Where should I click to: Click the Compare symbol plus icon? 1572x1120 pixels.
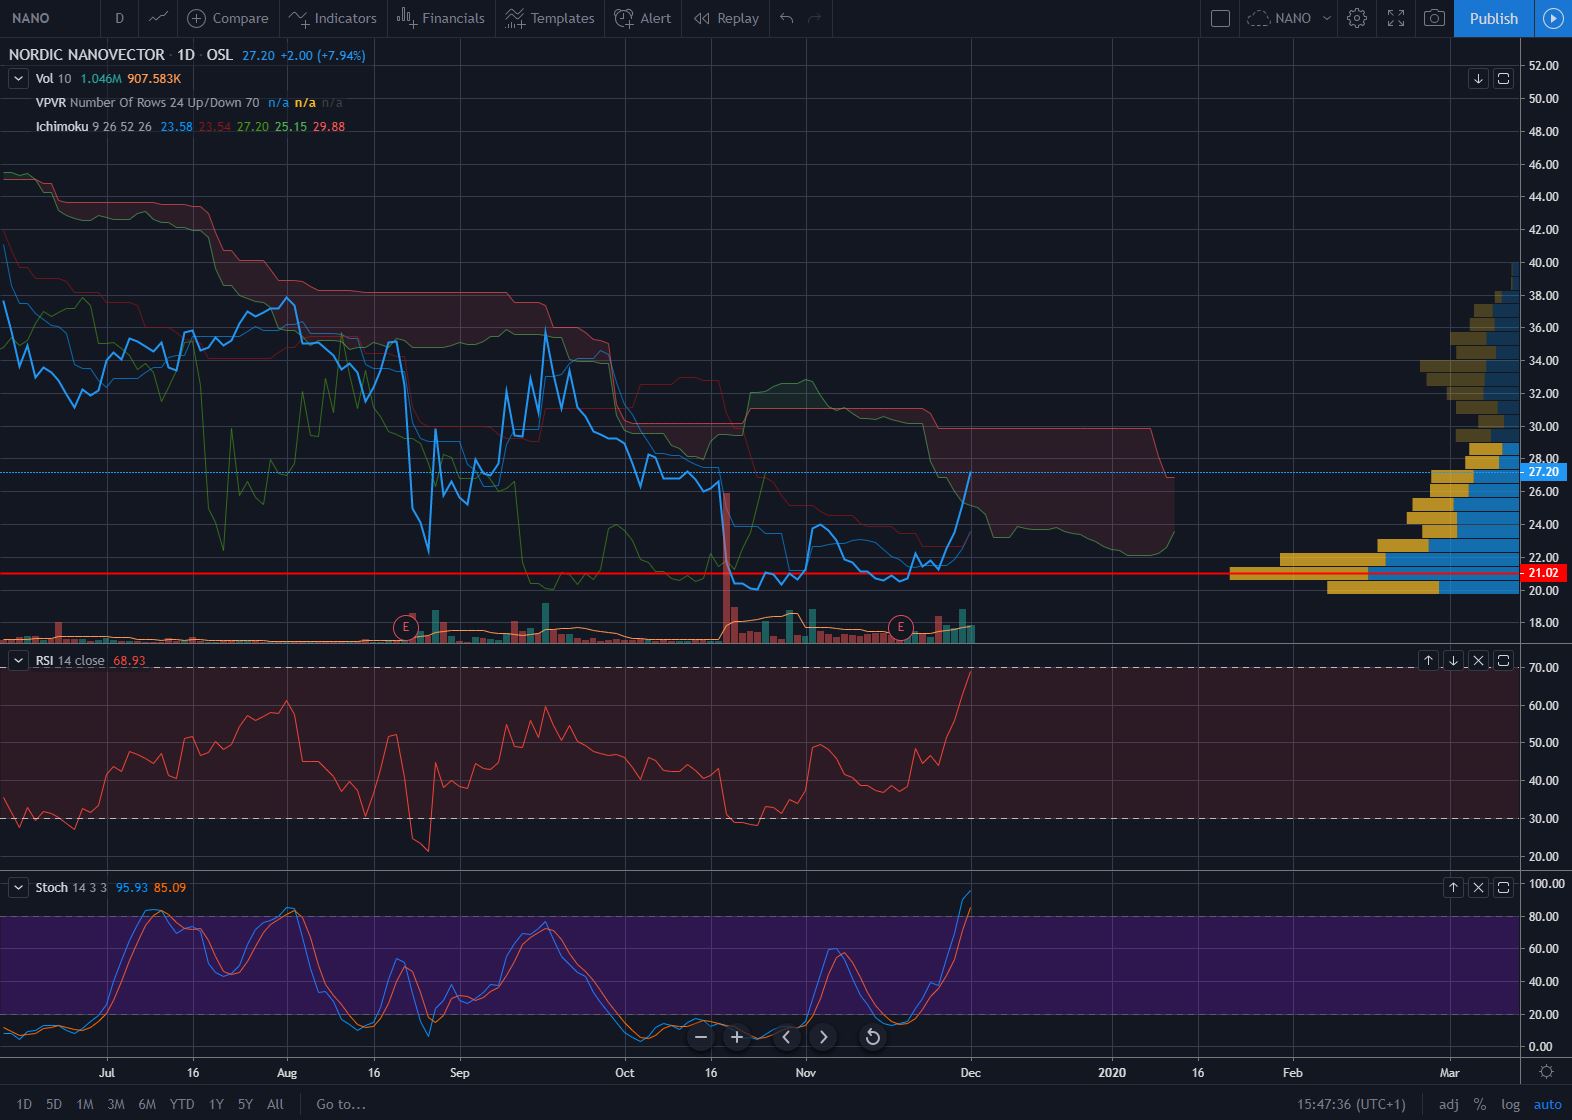pyautogui.click(x=197, y=18)
